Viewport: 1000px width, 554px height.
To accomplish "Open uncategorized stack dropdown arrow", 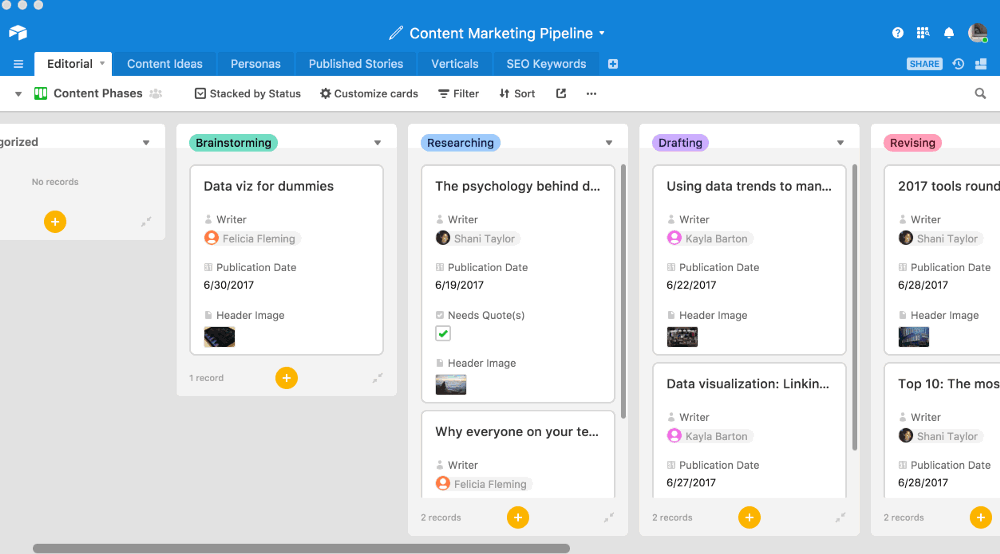I will (146, 143).
